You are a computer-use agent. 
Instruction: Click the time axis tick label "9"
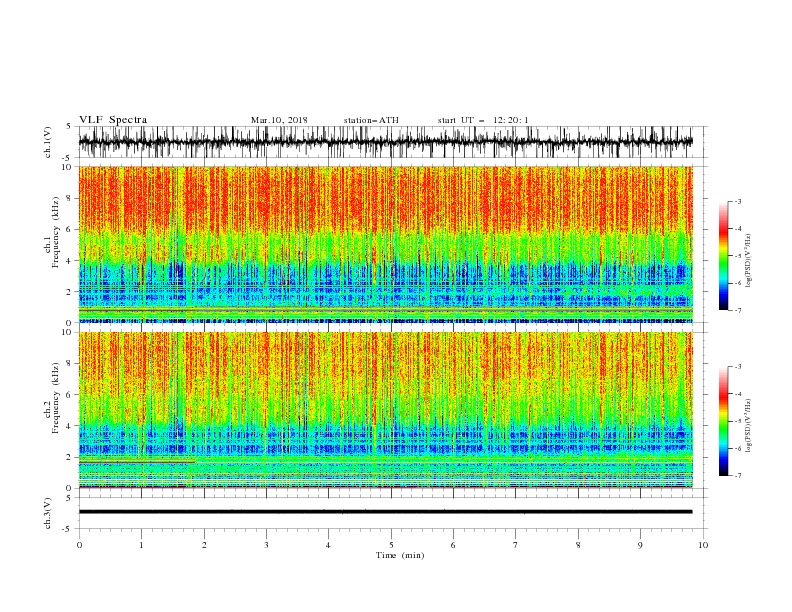point(640,545)
